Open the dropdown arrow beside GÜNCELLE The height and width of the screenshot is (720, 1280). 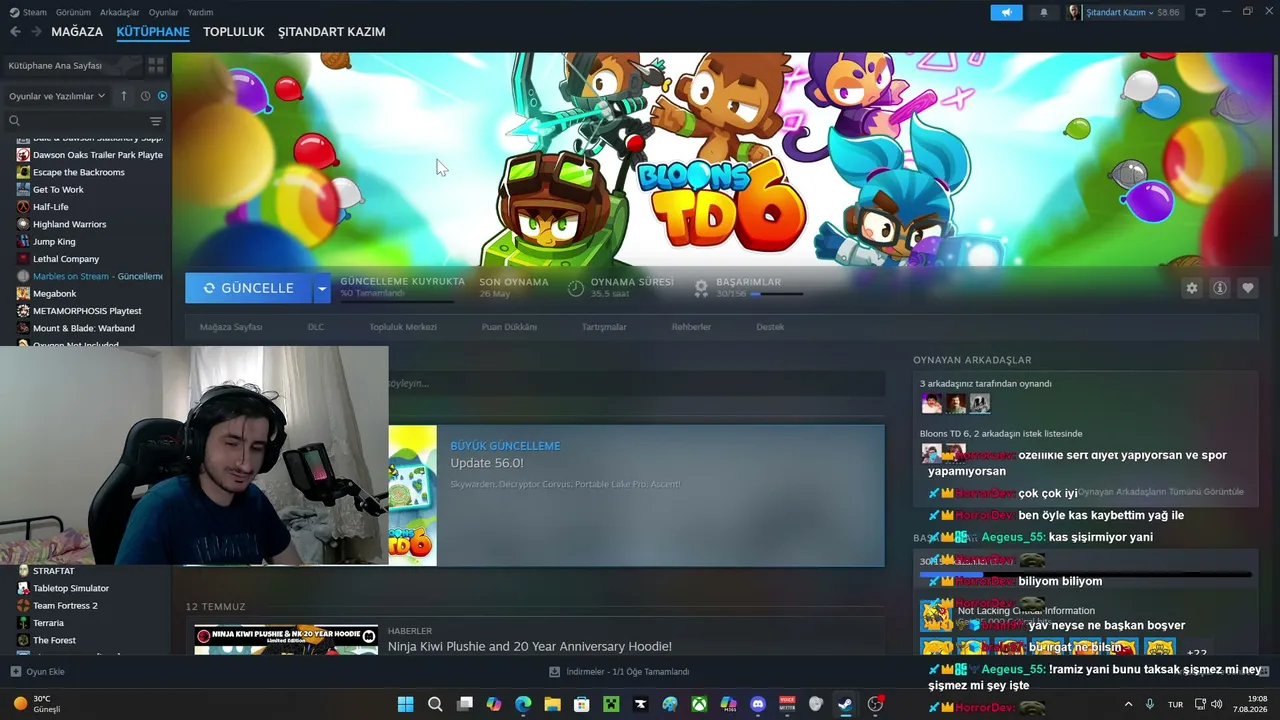322,288
